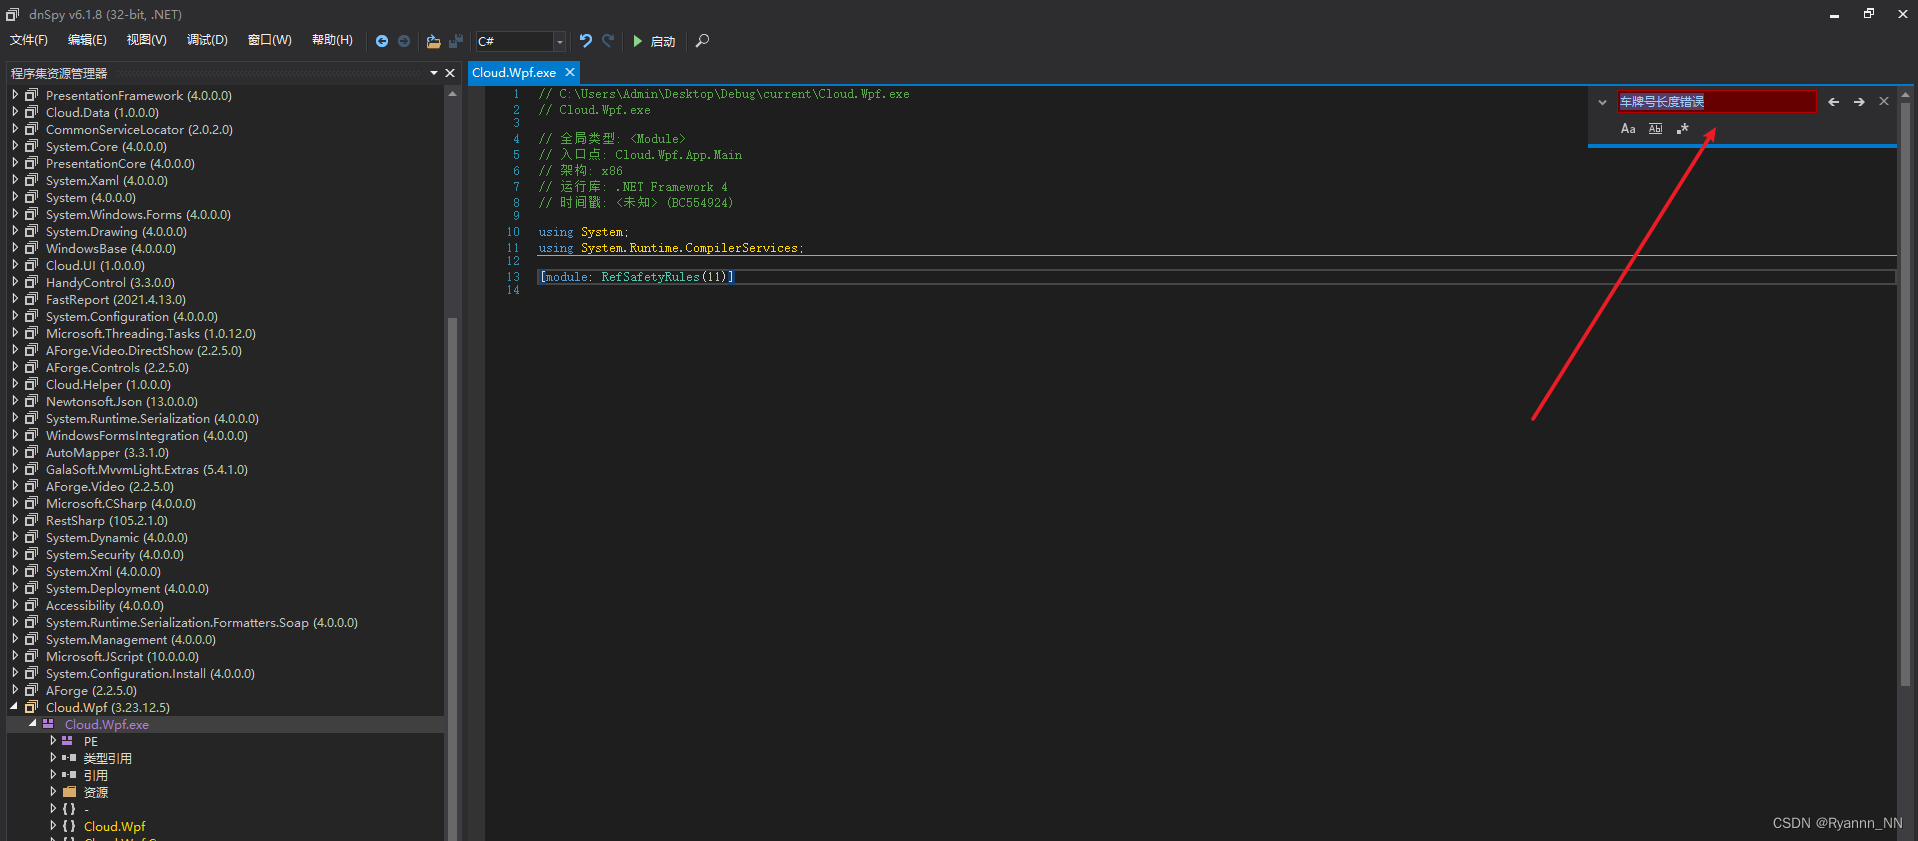Click assembly icon next to HandyControl
1918x841 pixels.
coord(31,282)
